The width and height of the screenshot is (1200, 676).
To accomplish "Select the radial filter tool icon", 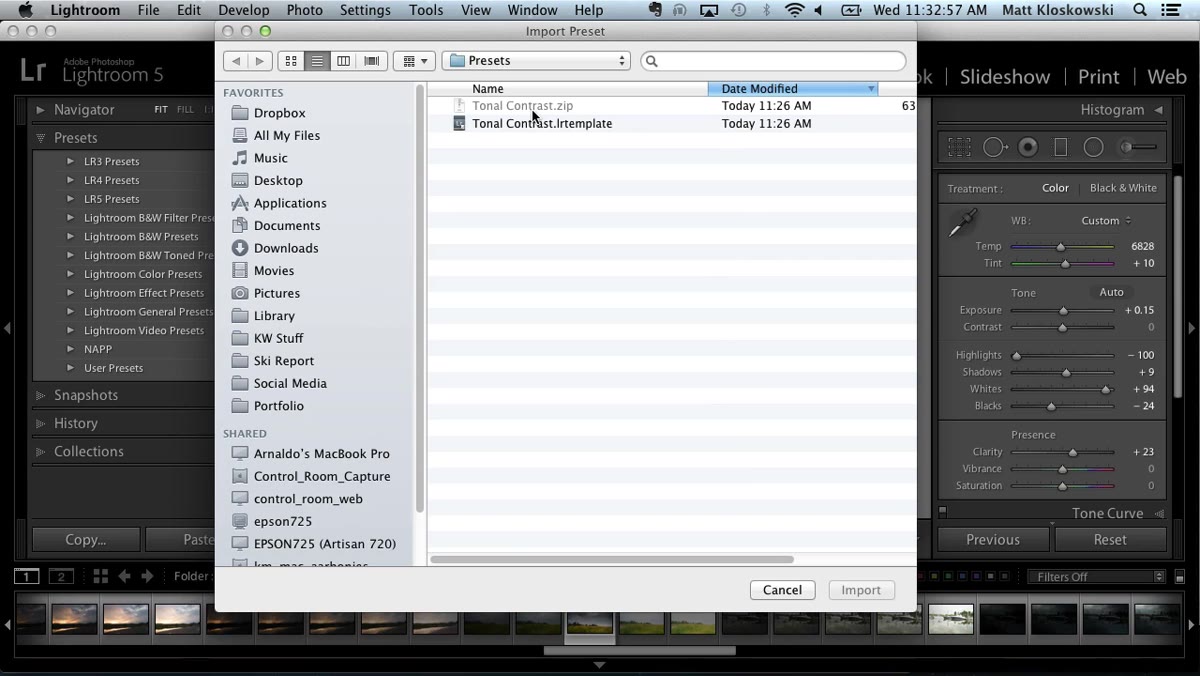I will coord(1094,147).
